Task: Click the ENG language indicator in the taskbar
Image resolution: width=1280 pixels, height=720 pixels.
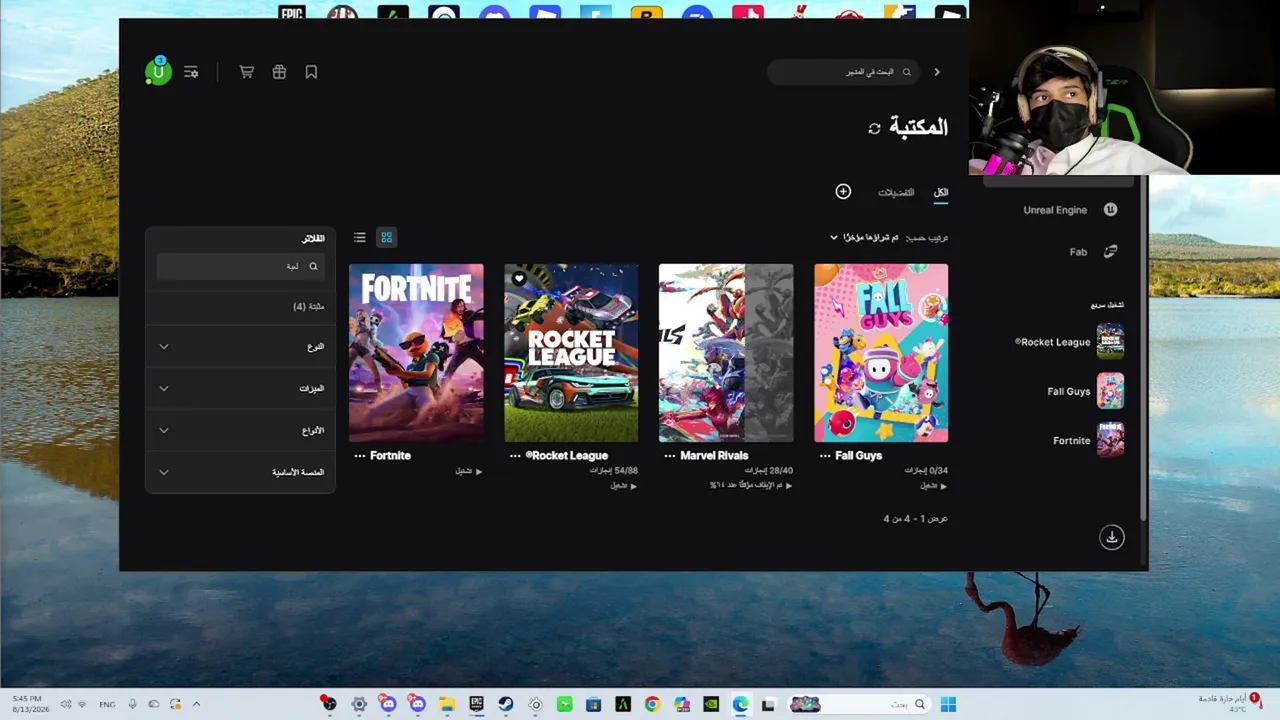Action: 107,704
